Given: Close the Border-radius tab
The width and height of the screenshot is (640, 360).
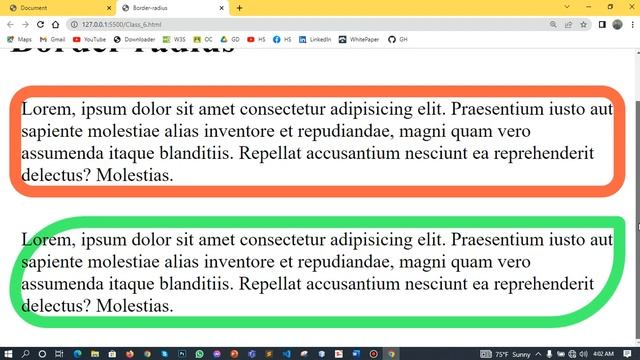Looking at the screenshot, I should point(222,8).
